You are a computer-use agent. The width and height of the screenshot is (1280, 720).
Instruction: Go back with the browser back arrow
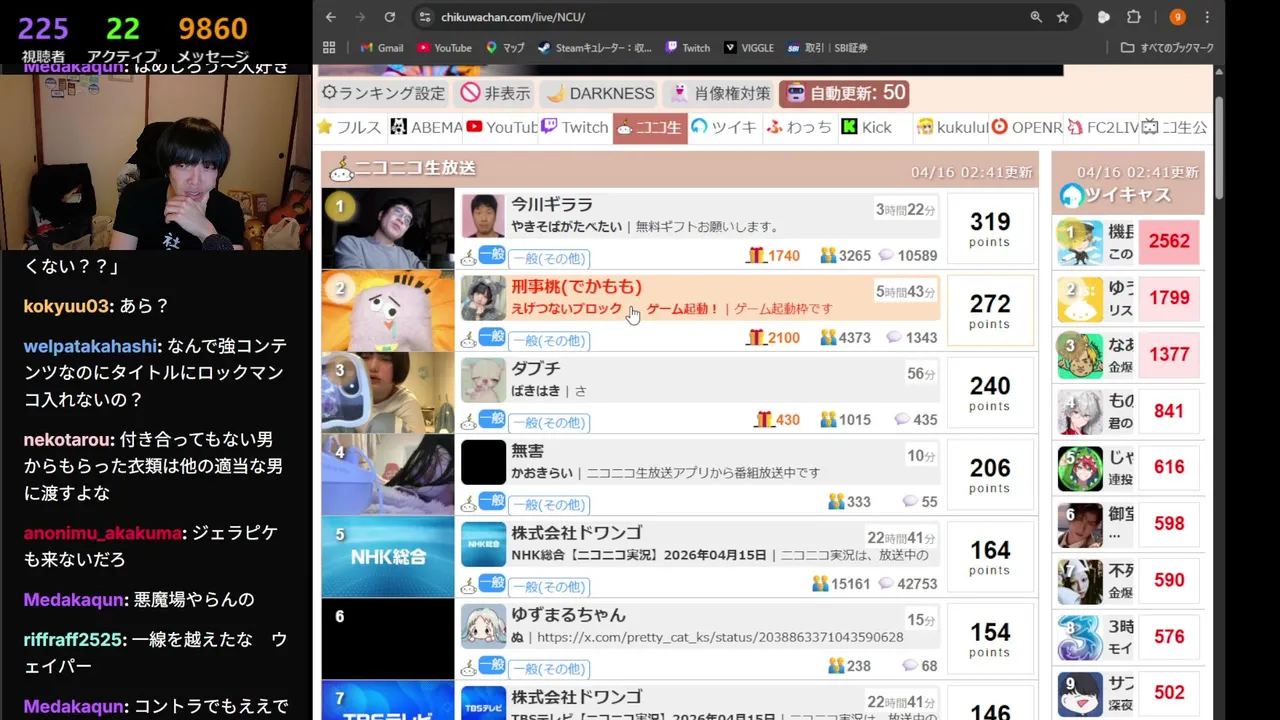click(331, 17)
